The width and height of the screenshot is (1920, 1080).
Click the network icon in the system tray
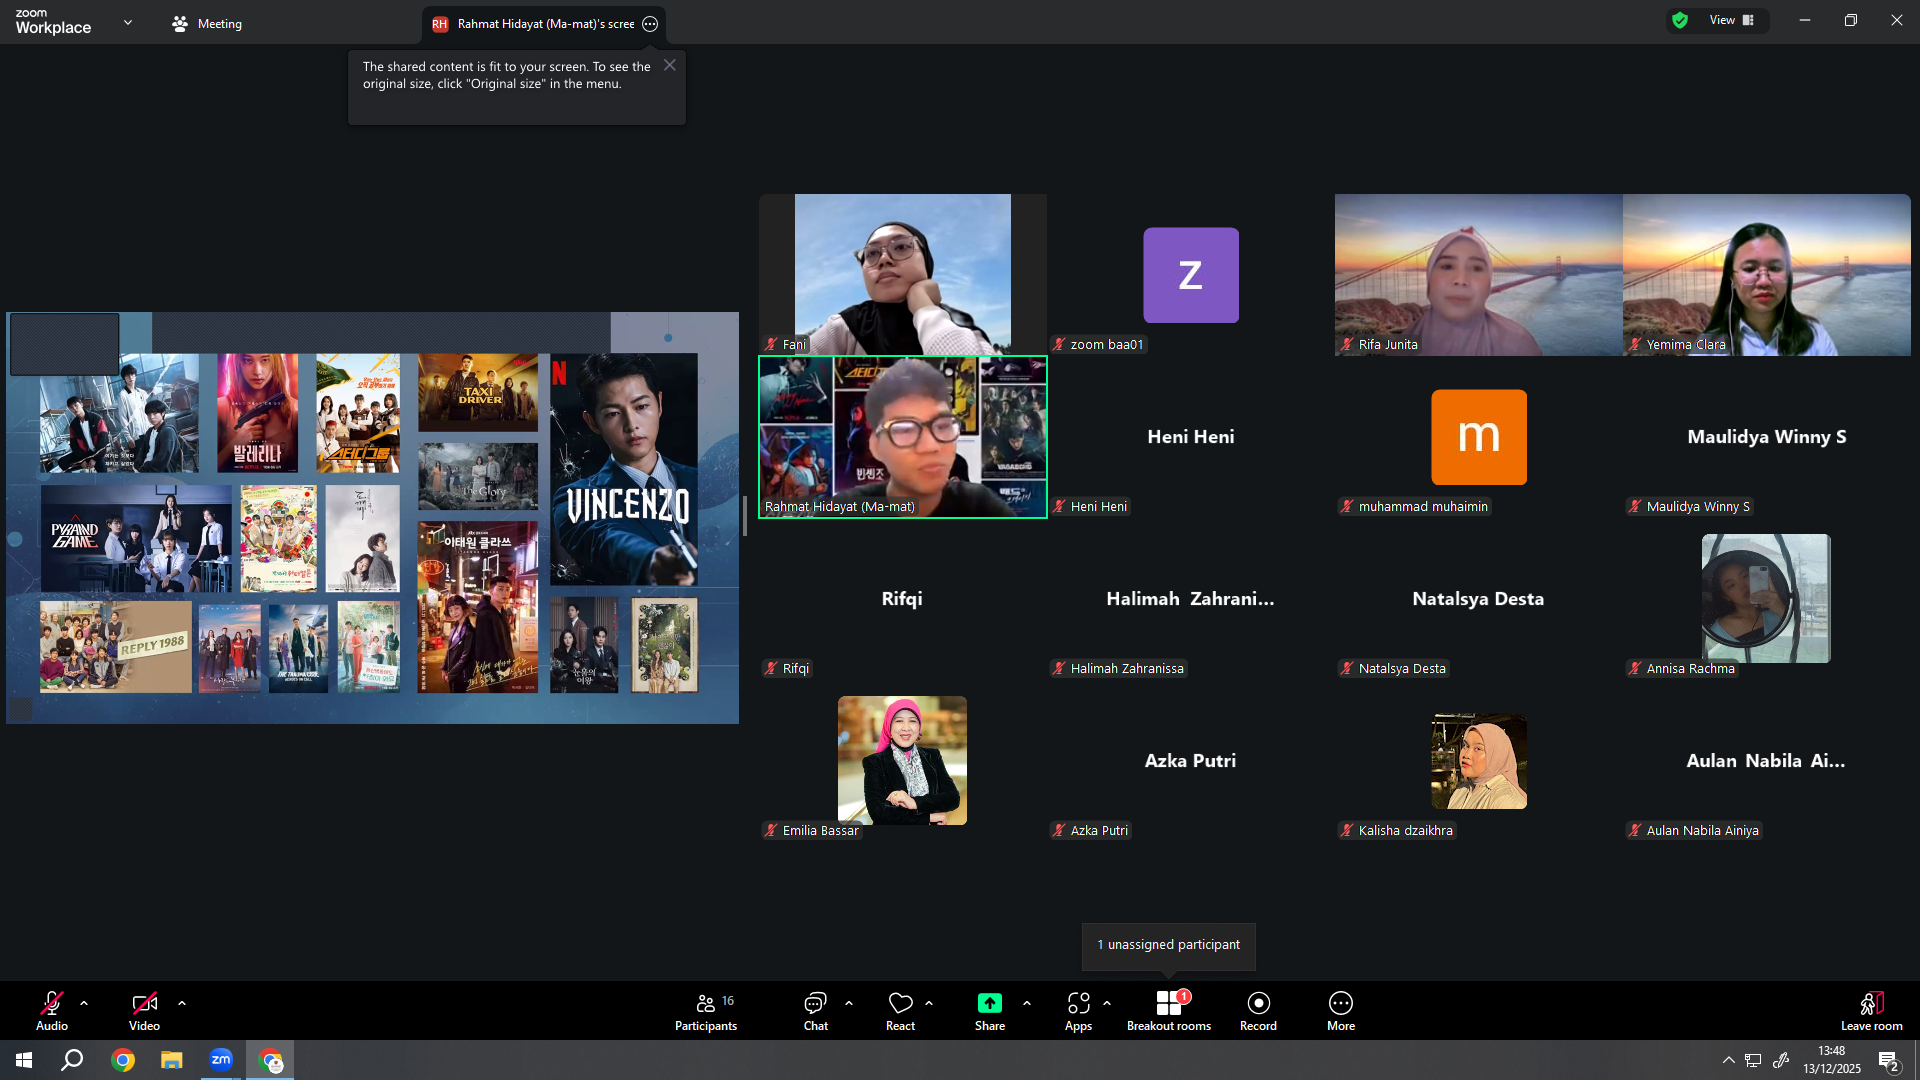pyautogui.click(x=1753, y=1060)
